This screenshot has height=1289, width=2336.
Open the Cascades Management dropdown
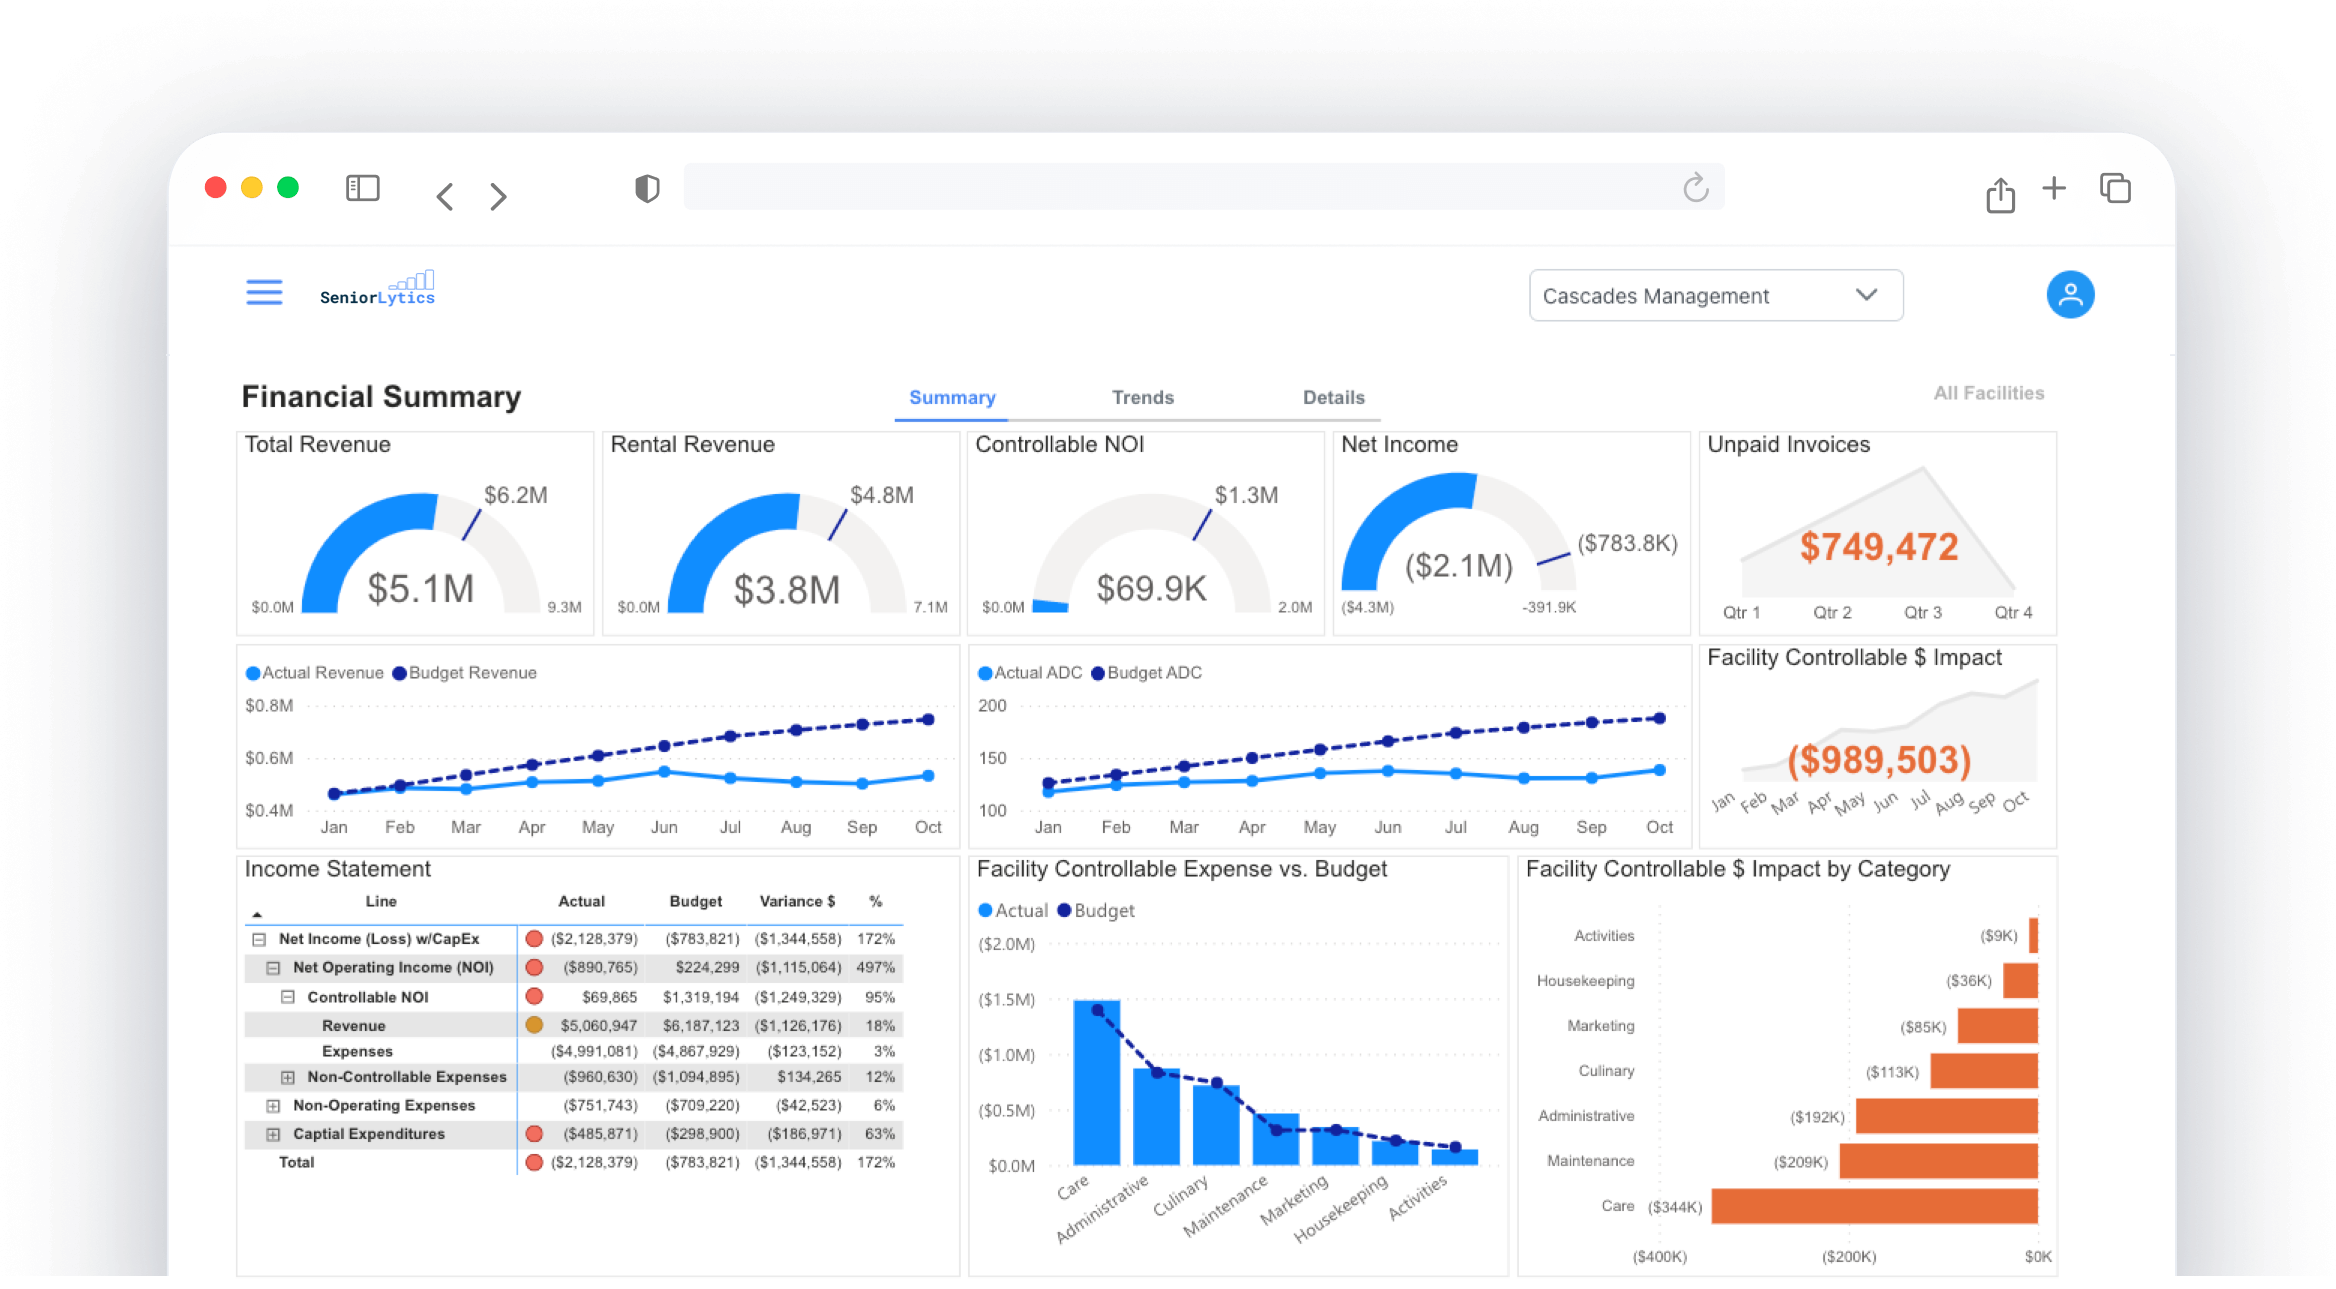(1715, 295)
